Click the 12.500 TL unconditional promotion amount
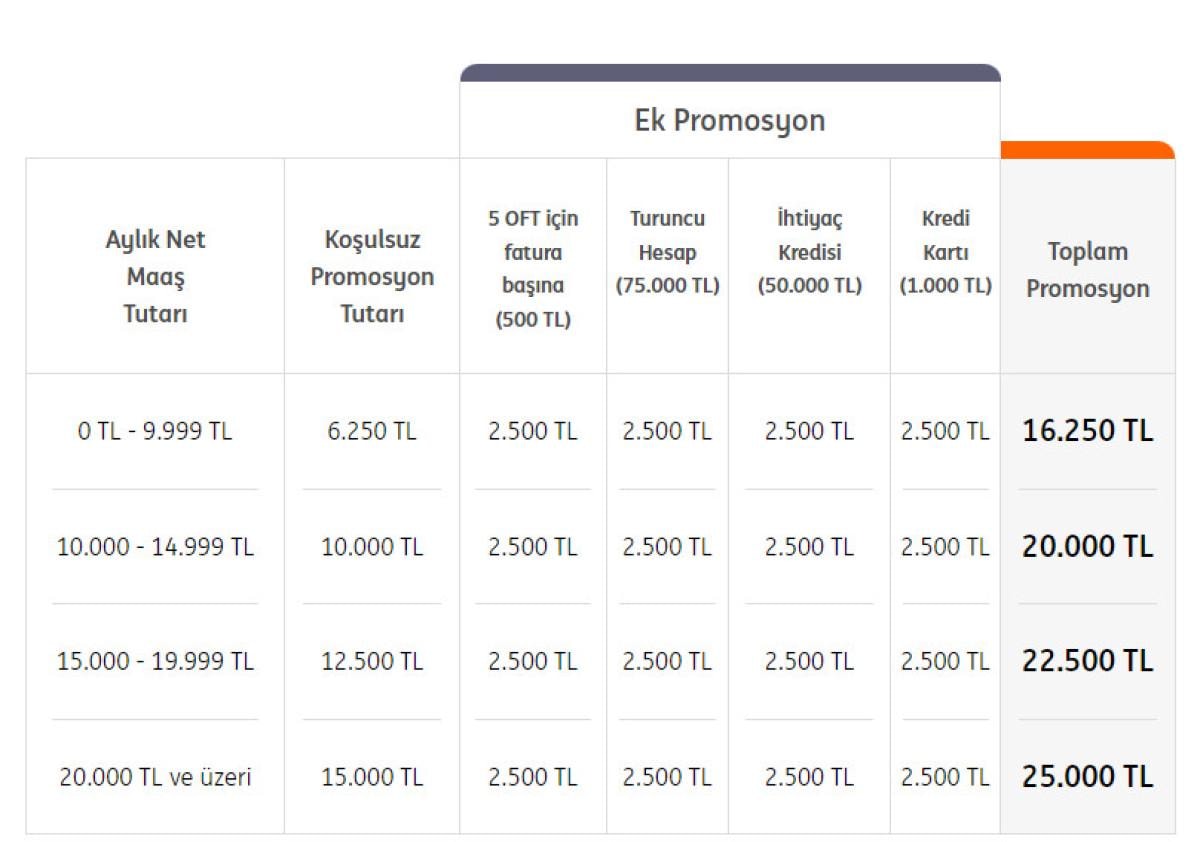The image size is (1200, 842). [372, 662]
